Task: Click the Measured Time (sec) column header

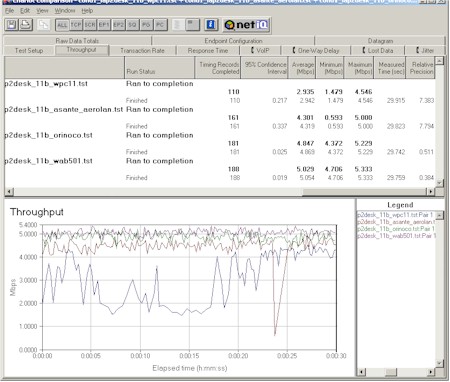Action: [390, 68]
